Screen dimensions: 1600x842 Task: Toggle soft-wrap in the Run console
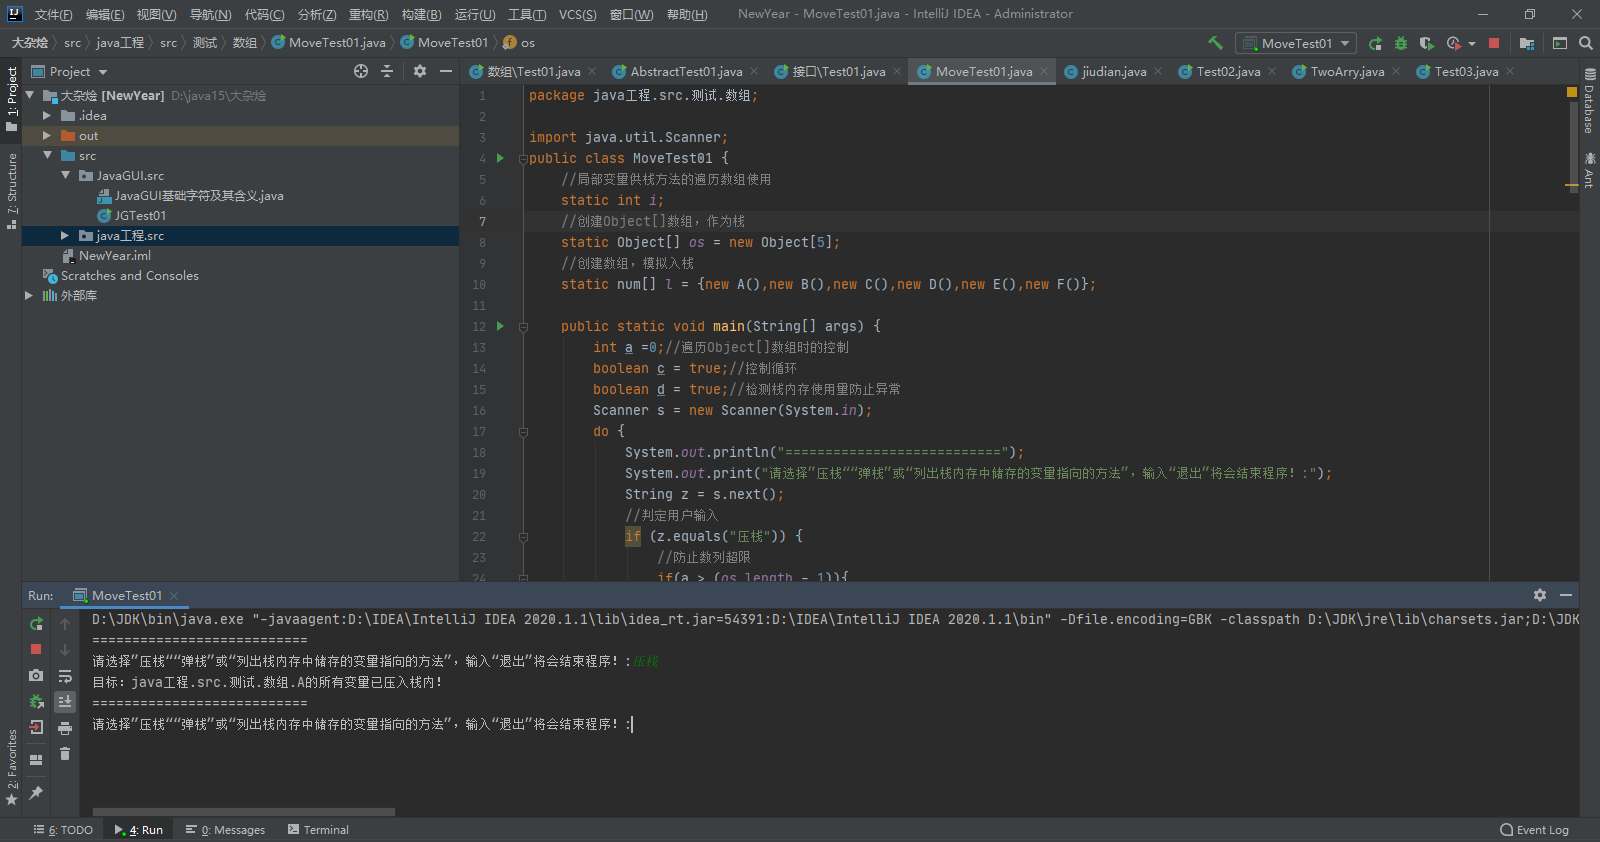coord(65,676)
